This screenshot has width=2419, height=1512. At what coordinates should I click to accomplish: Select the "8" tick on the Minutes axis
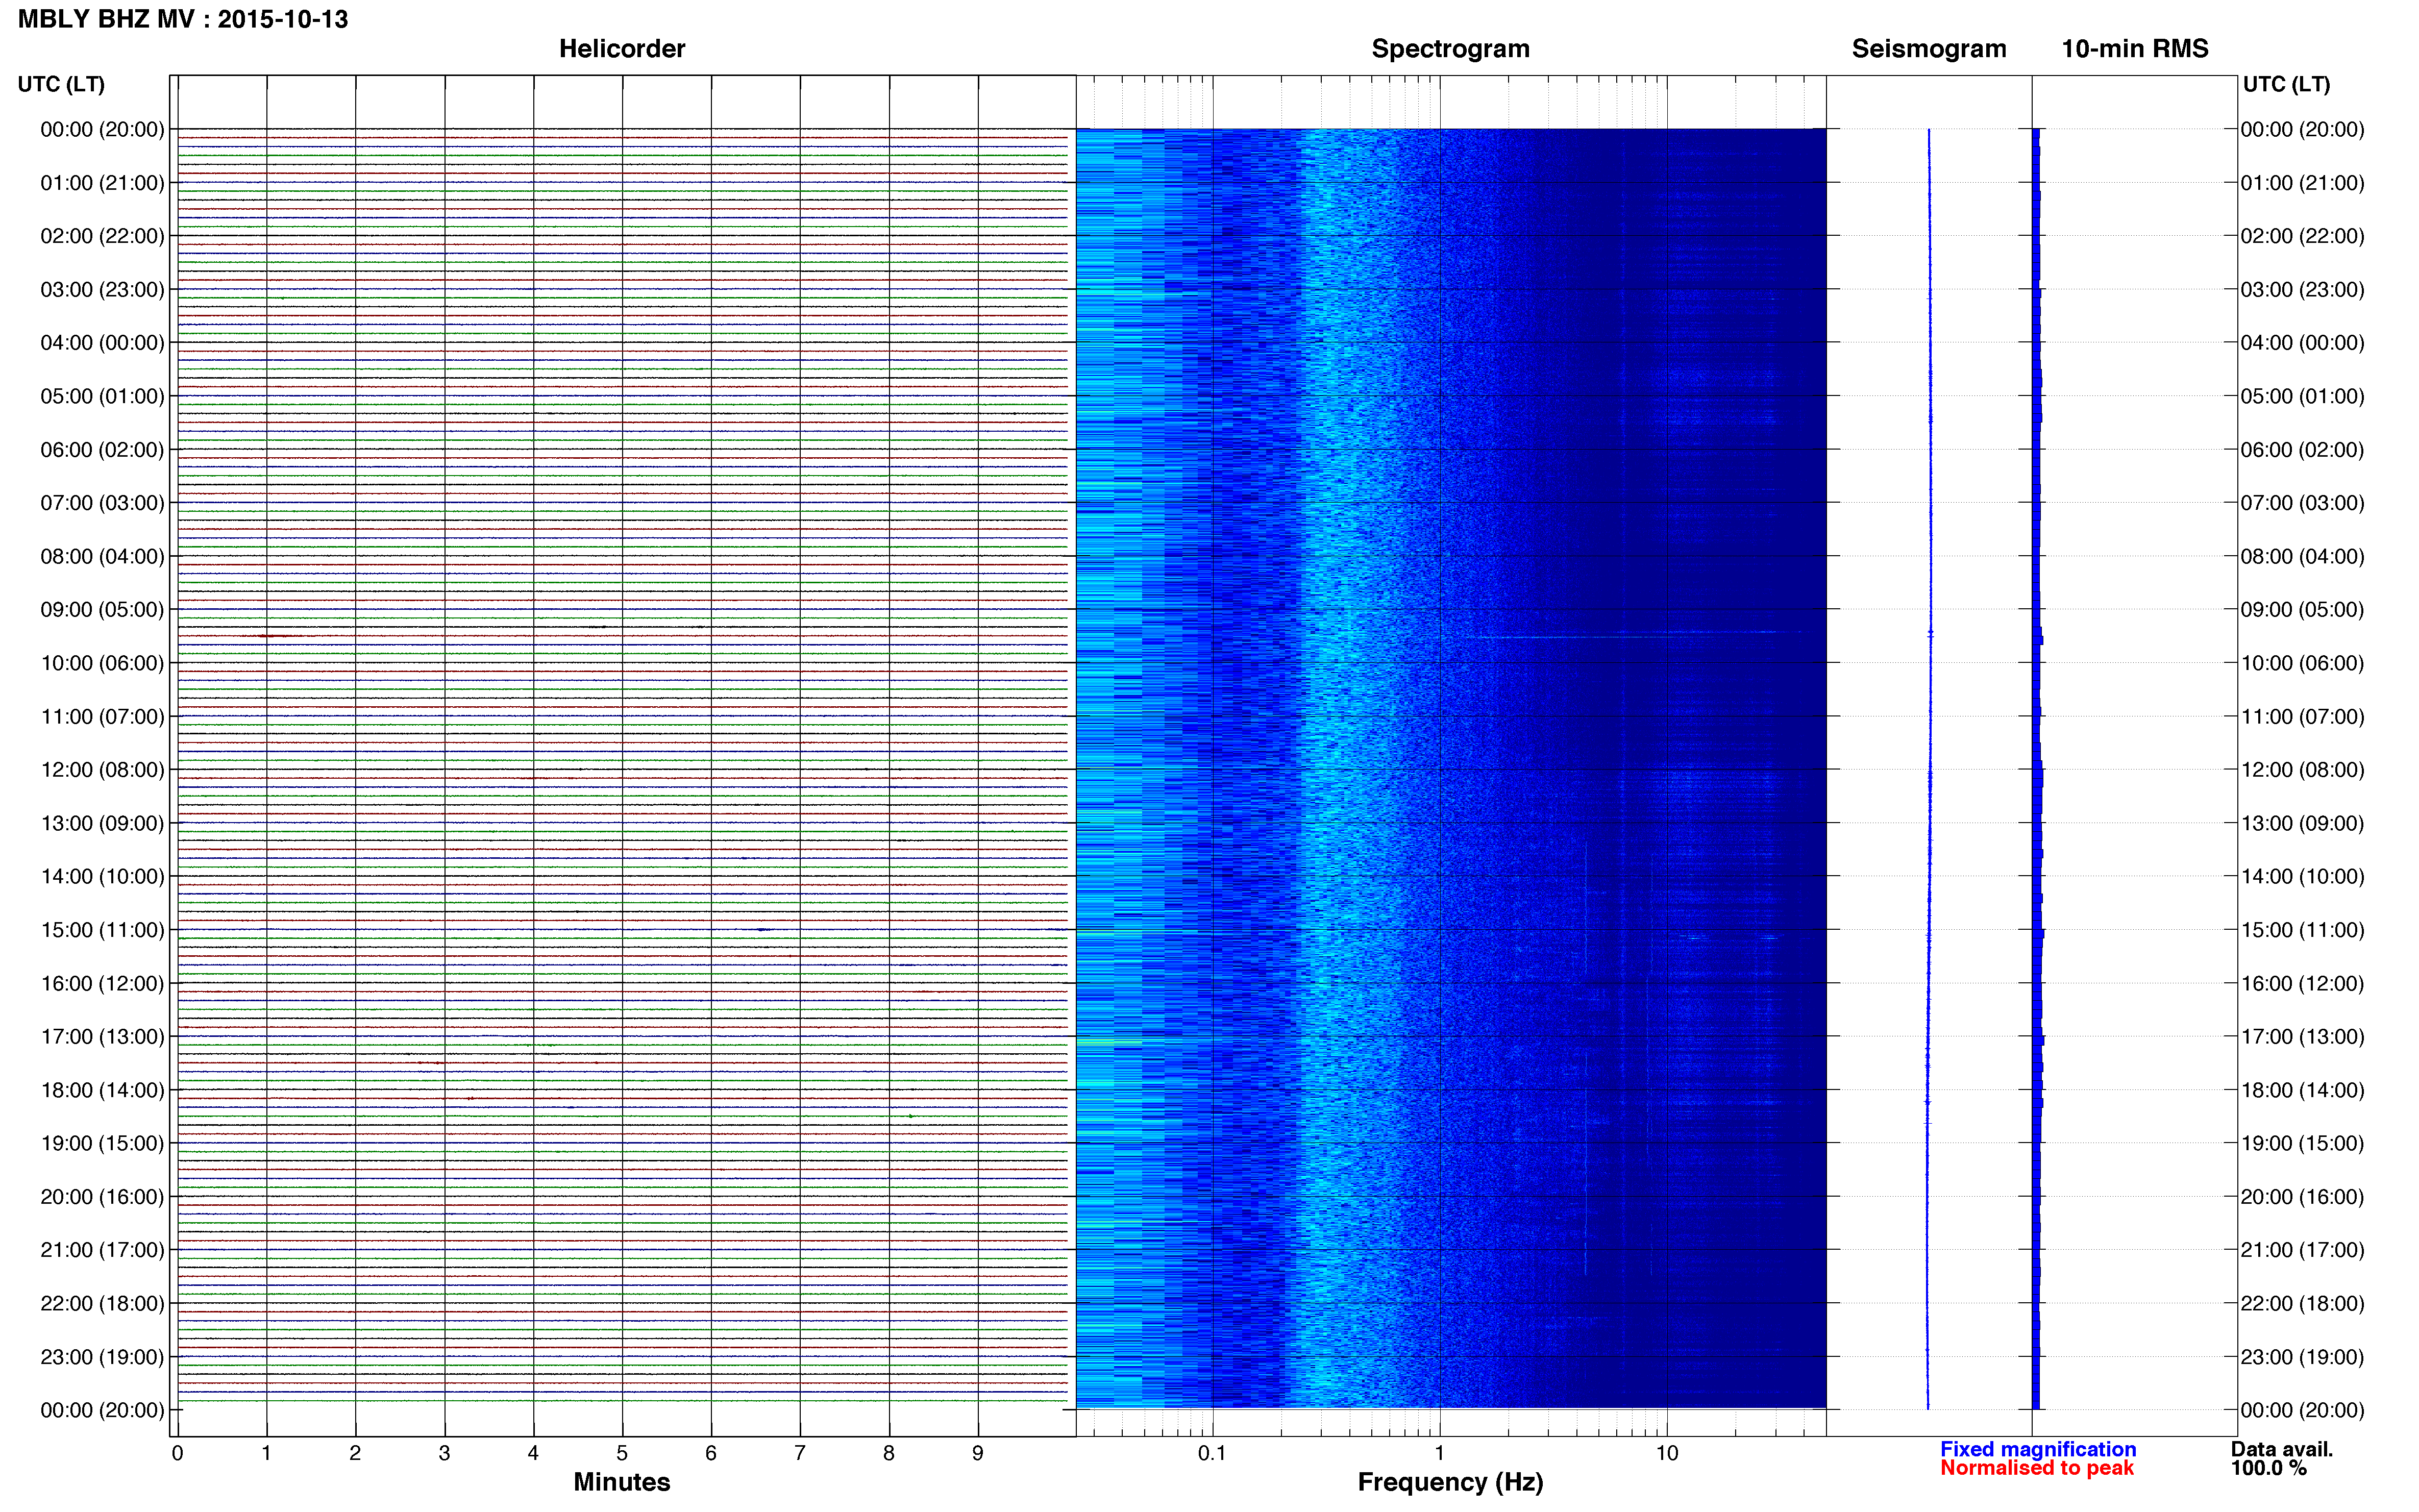889,1453
